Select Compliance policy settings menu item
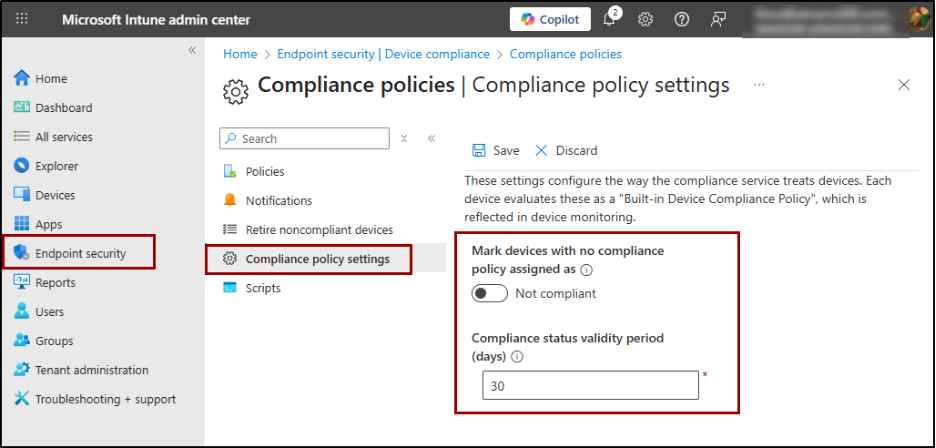Screen dimensions: 936x448 pyautogui.click(x=318, y=259)
